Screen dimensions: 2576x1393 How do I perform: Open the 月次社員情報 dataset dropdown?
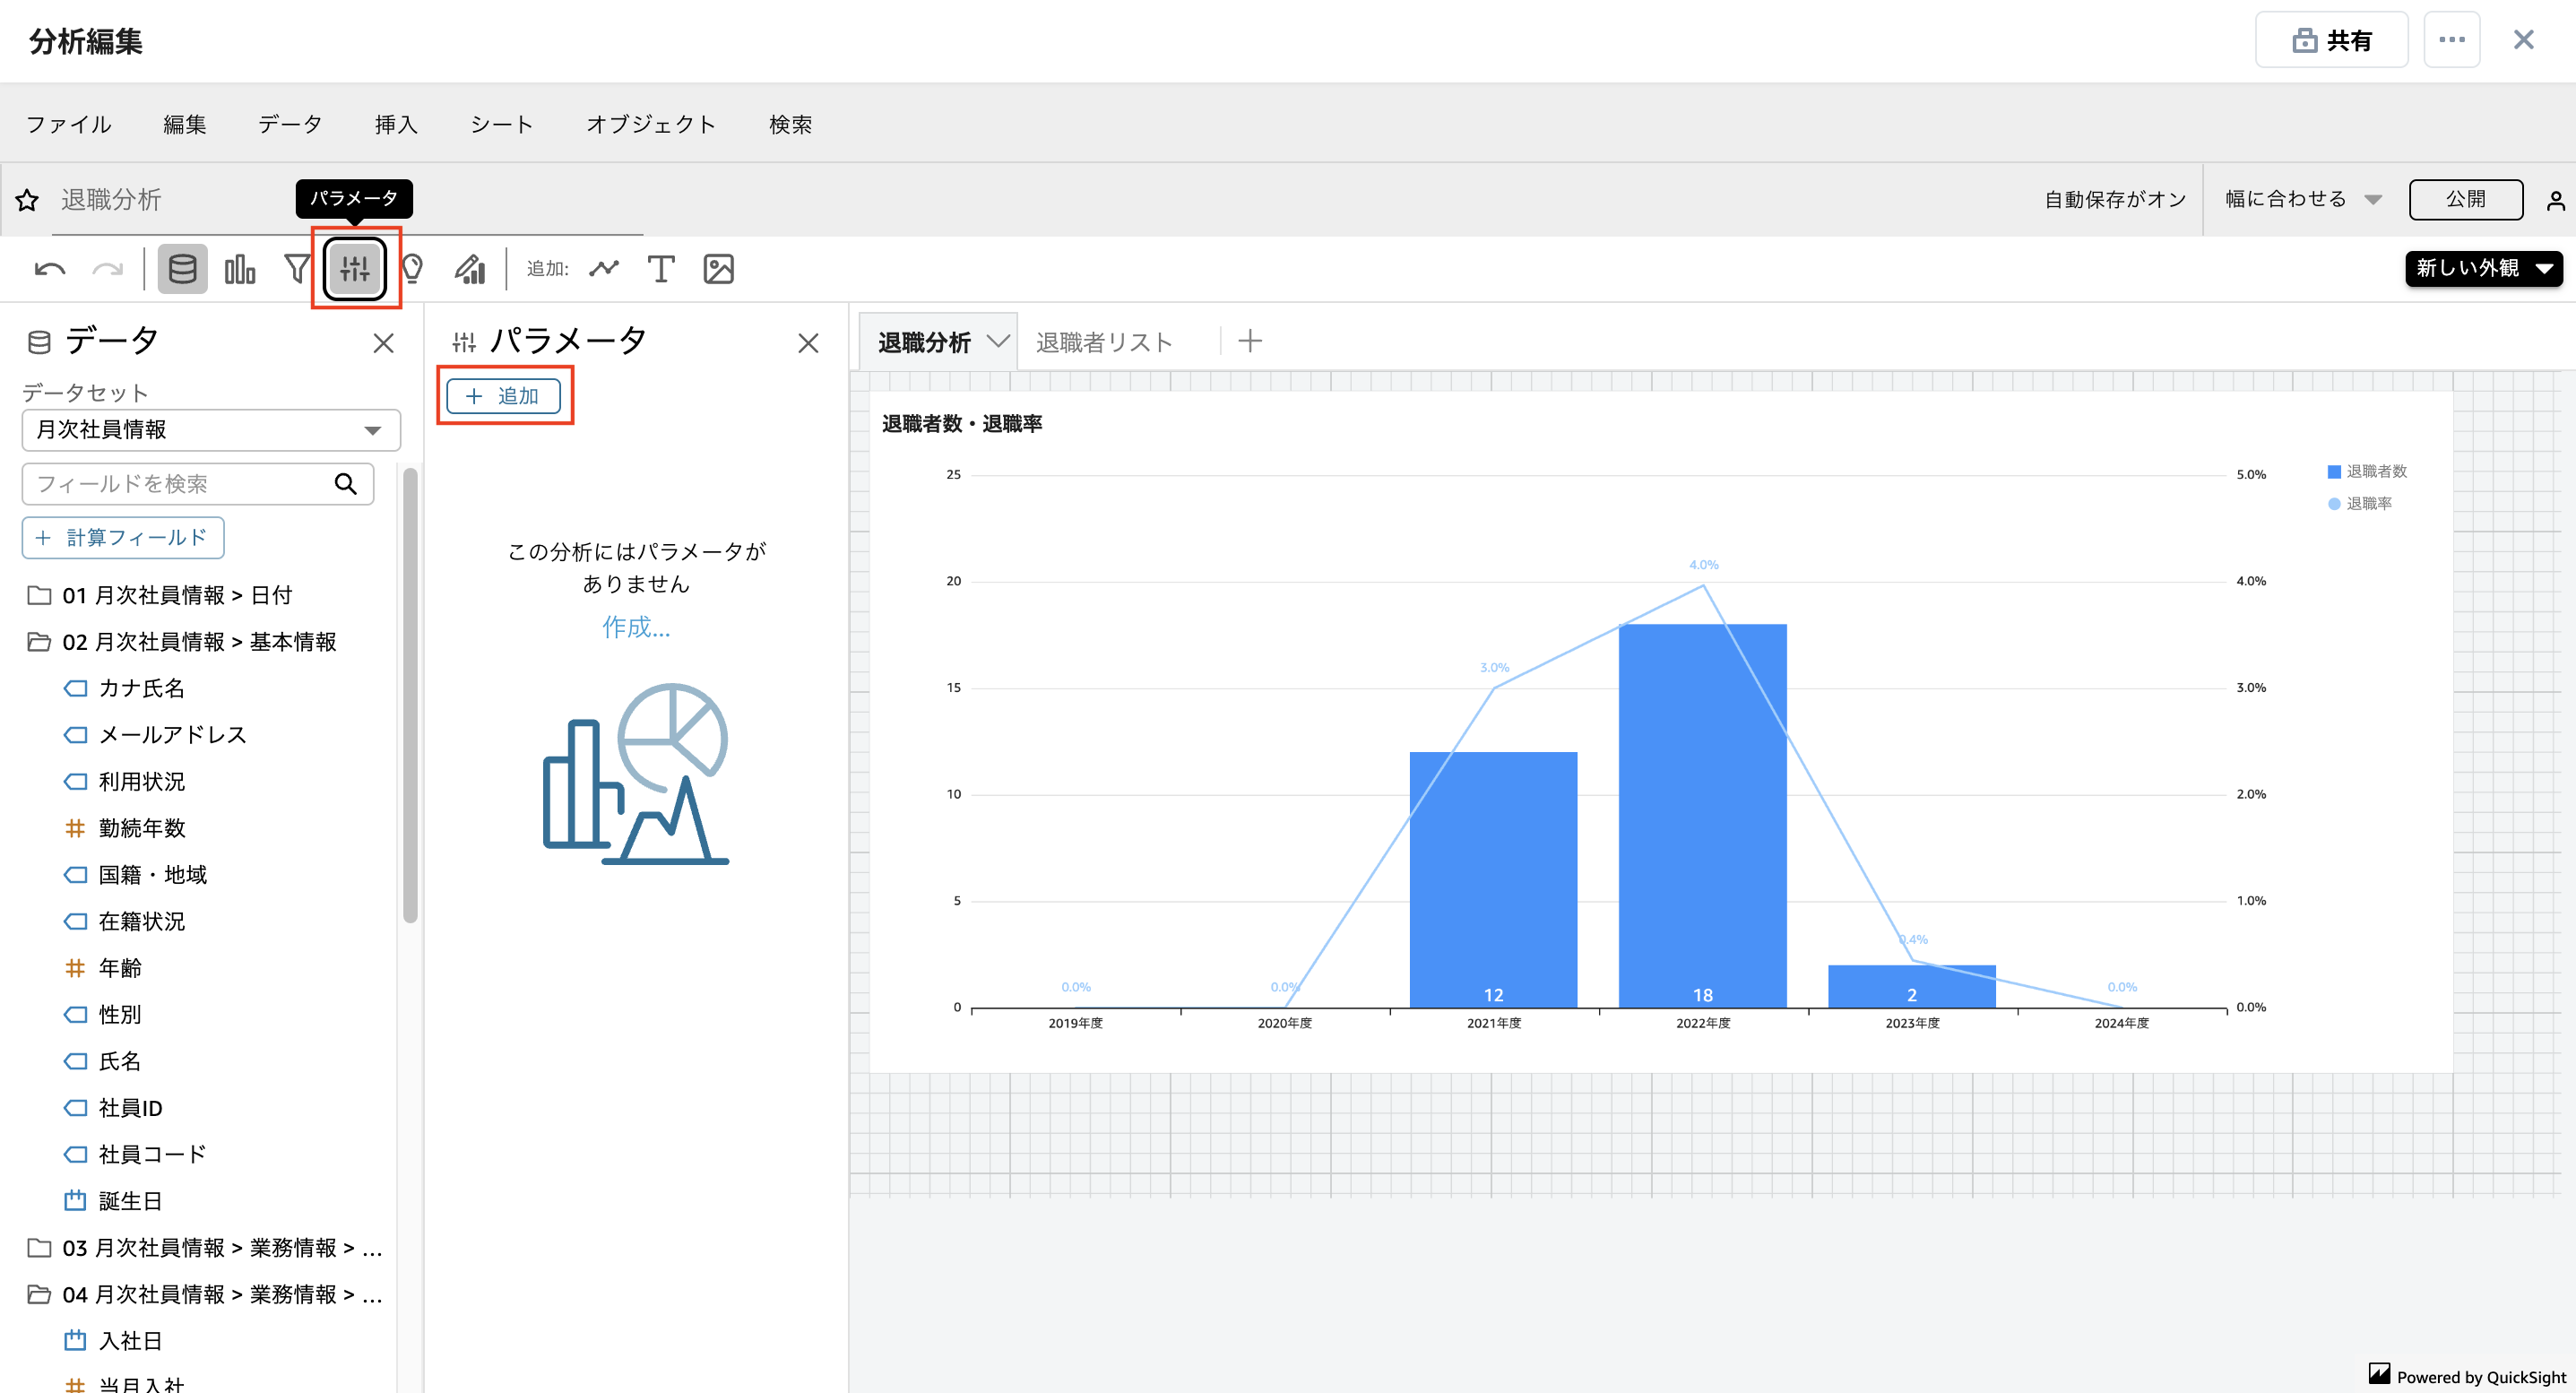[x=211, y=430]
